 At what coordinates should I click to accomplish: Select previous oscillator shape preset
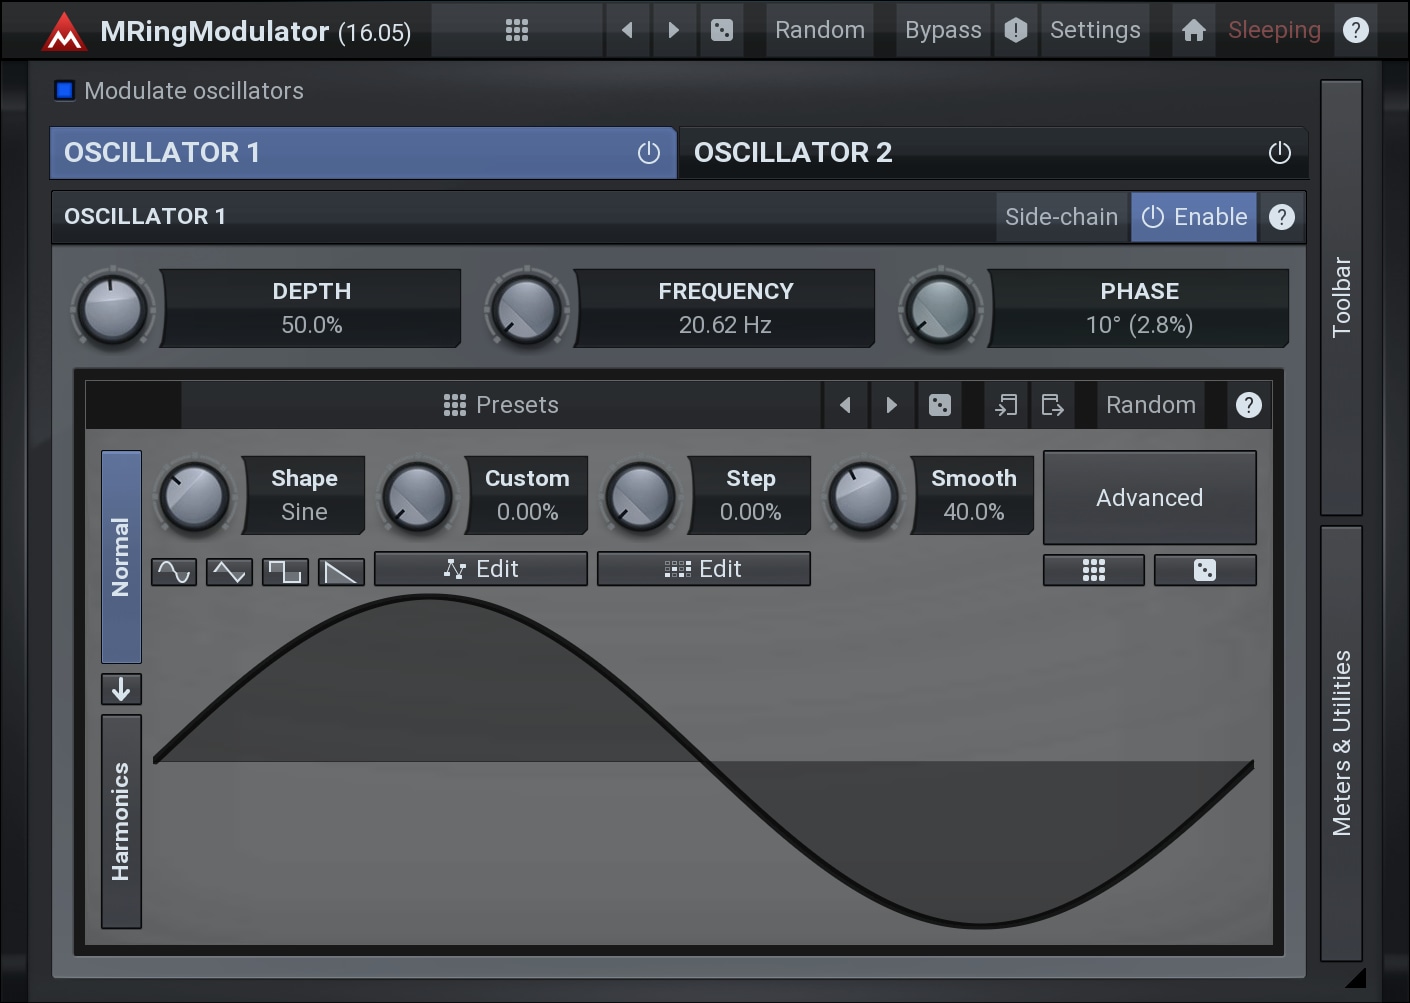point(845,405)
